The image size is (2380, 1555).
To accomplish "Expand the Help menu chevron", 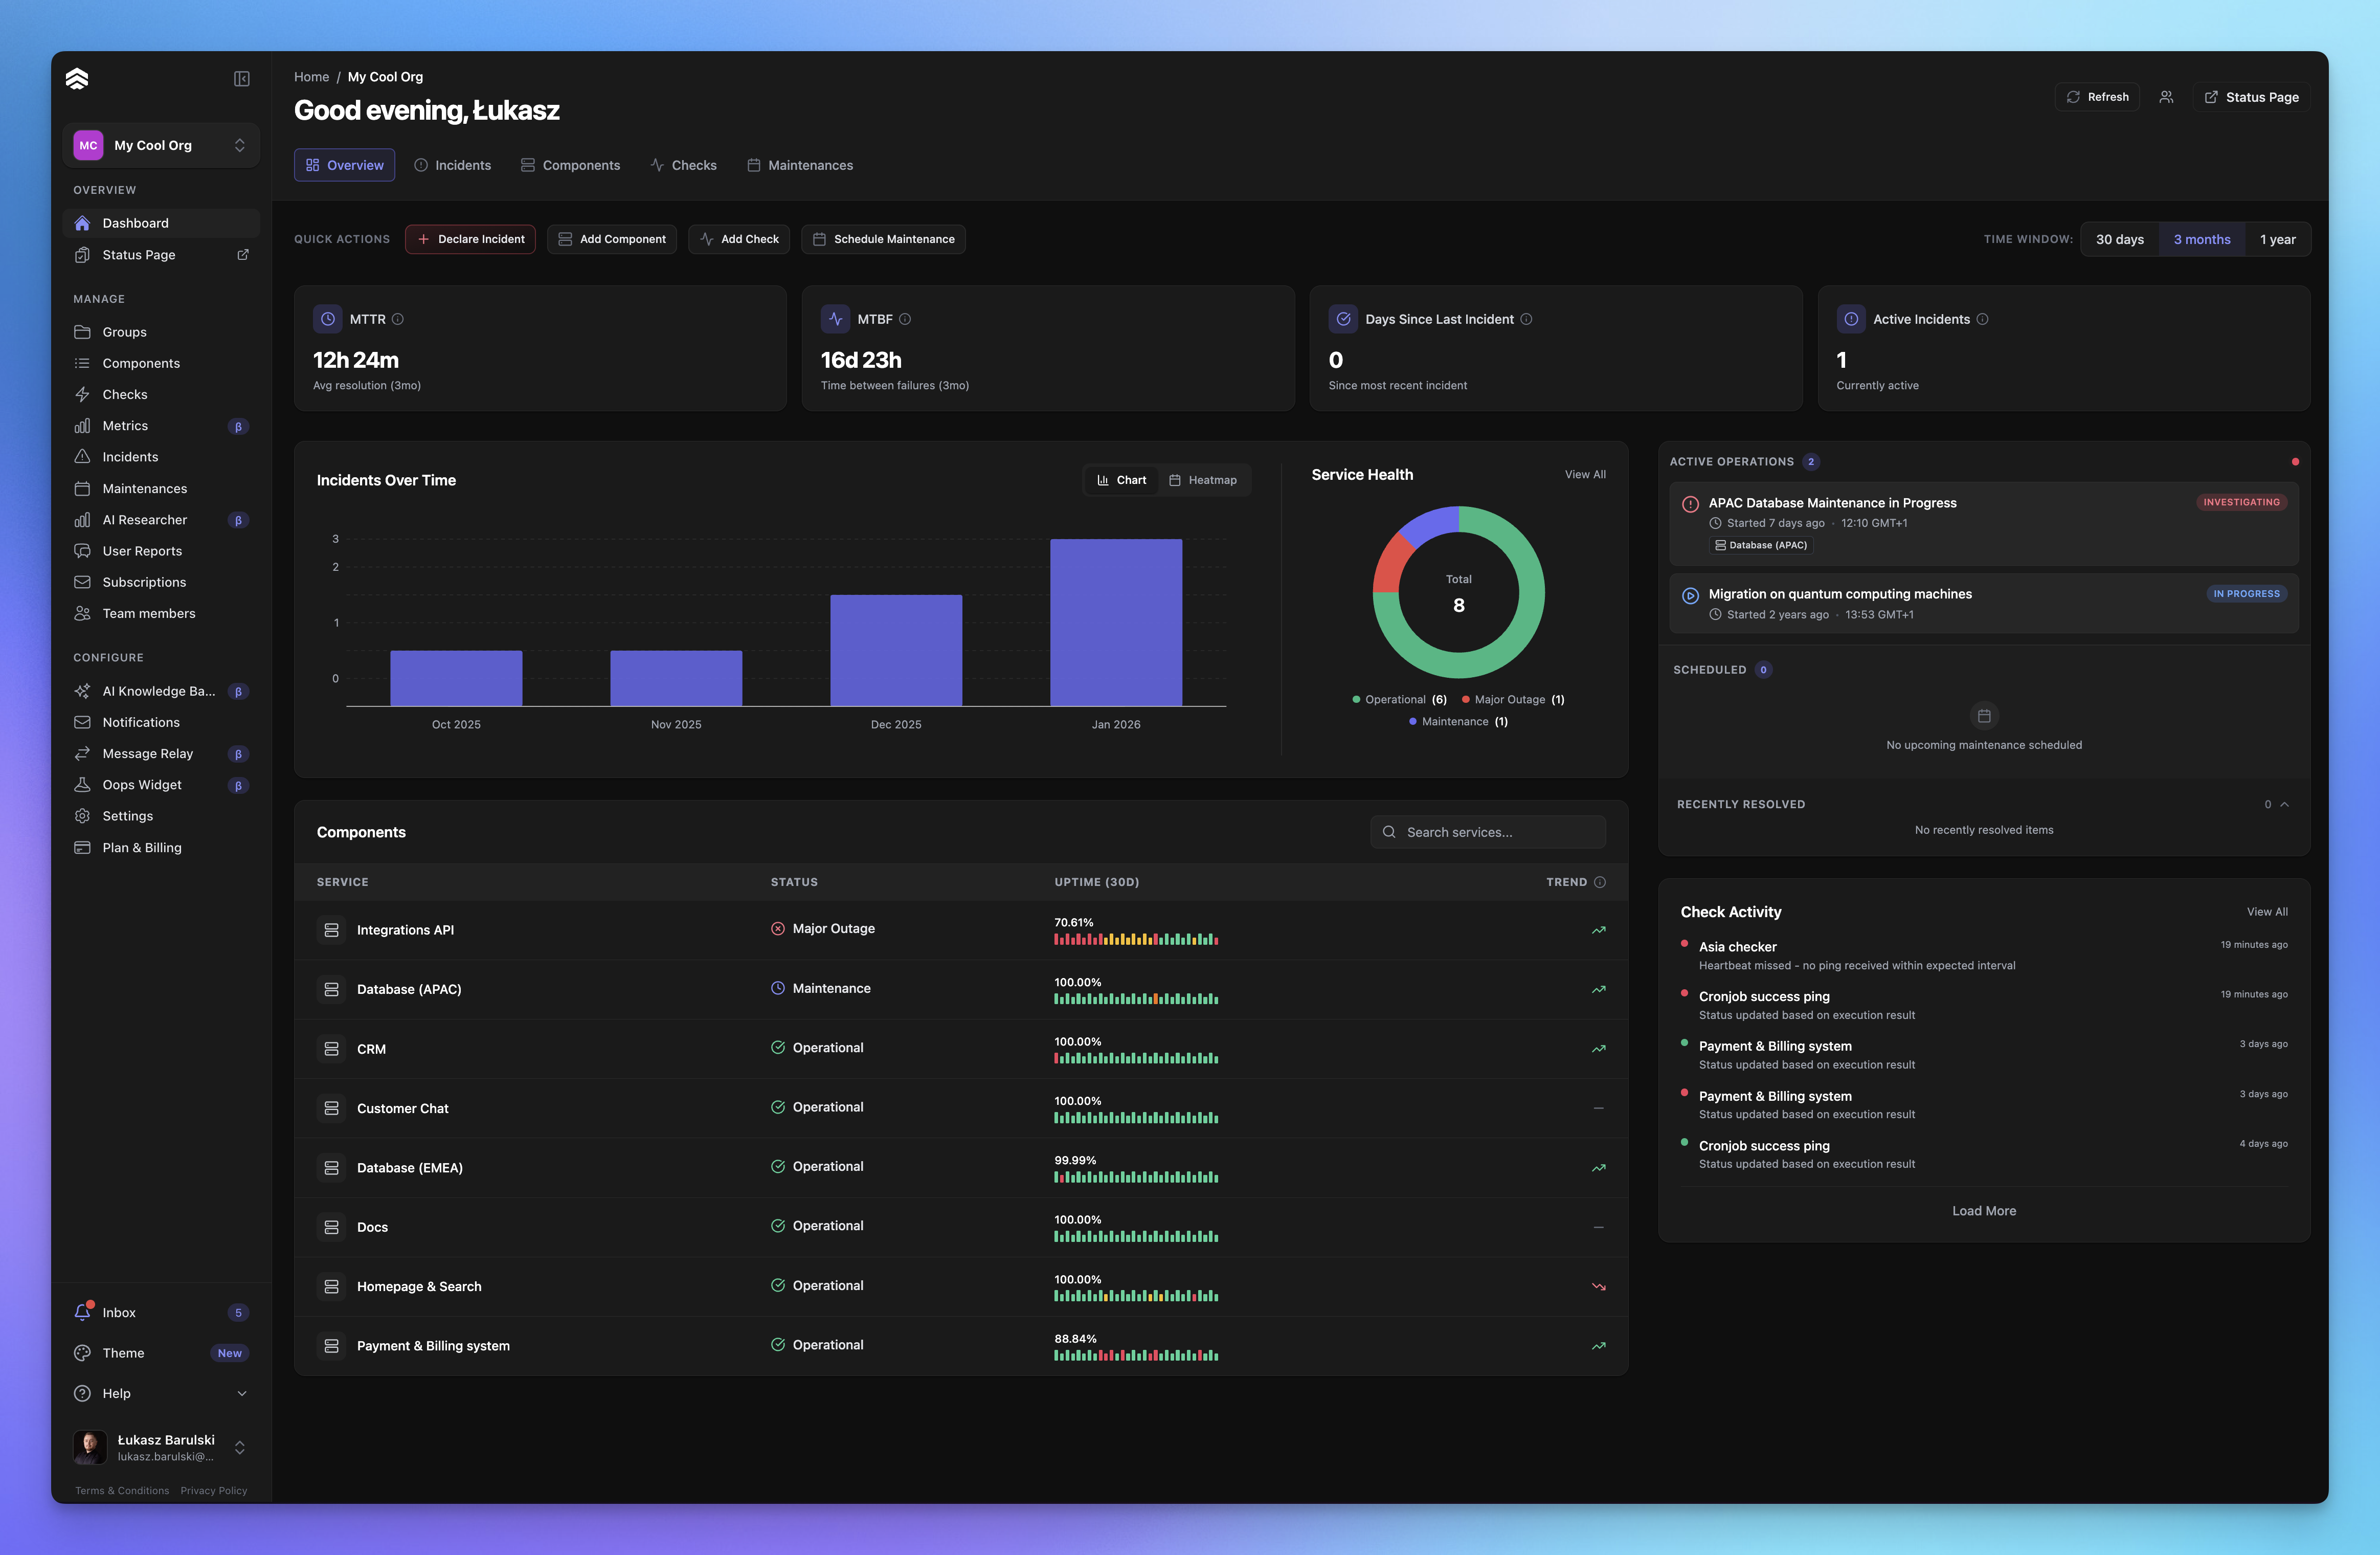I will 241,1393.
